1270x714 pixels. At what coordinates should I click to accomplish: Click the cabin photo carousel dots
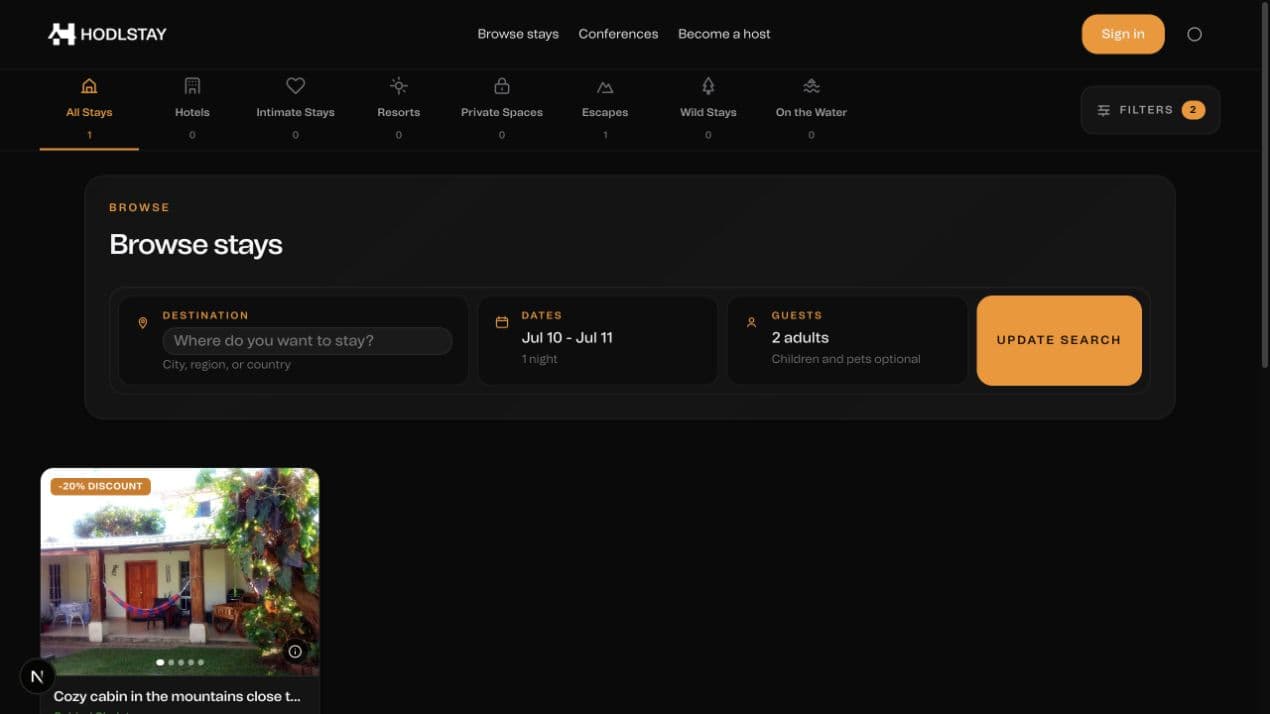point(180,662)
